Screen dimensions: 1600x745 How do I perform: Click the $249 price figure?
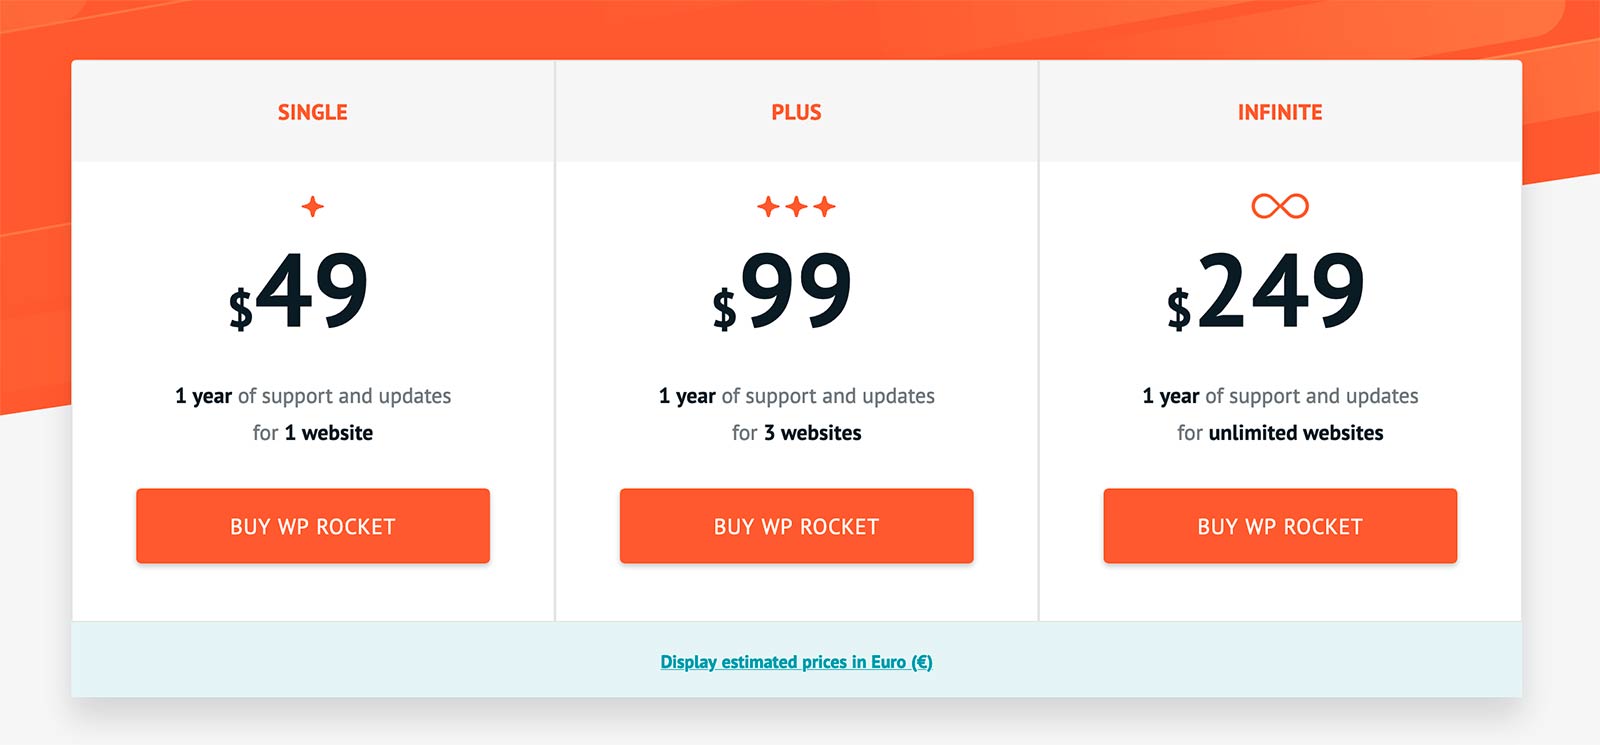(1280, 290)
